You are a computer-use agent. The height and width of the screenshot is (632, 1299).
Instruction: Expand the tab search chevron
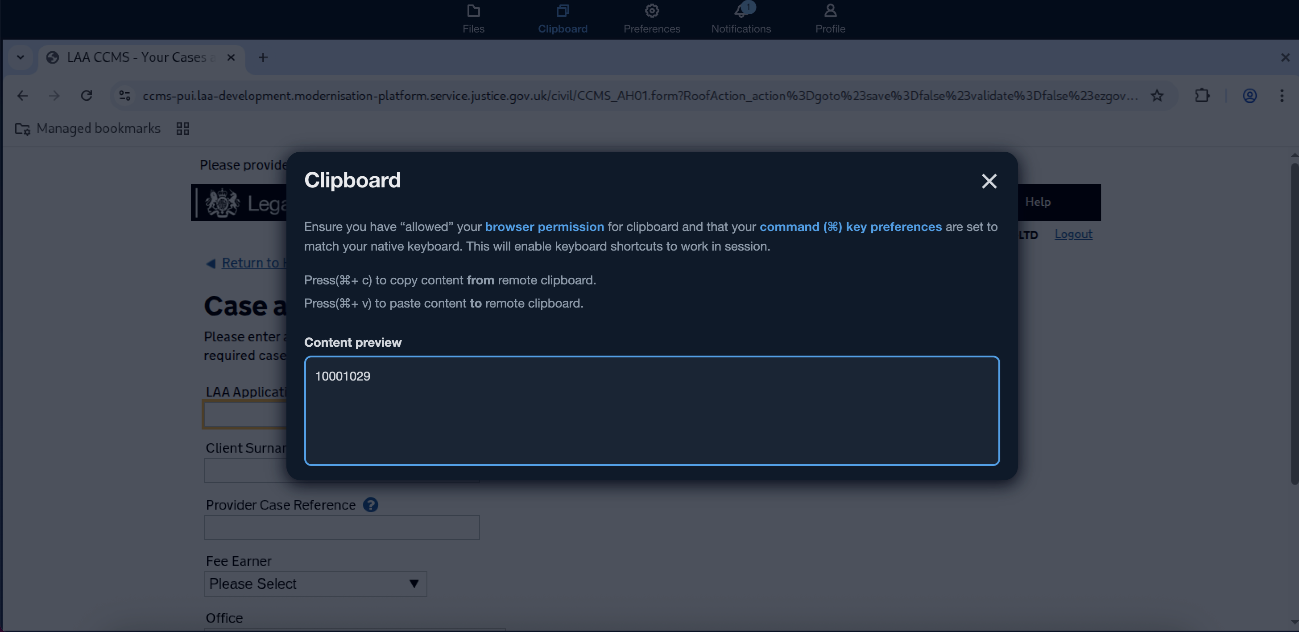20,58
